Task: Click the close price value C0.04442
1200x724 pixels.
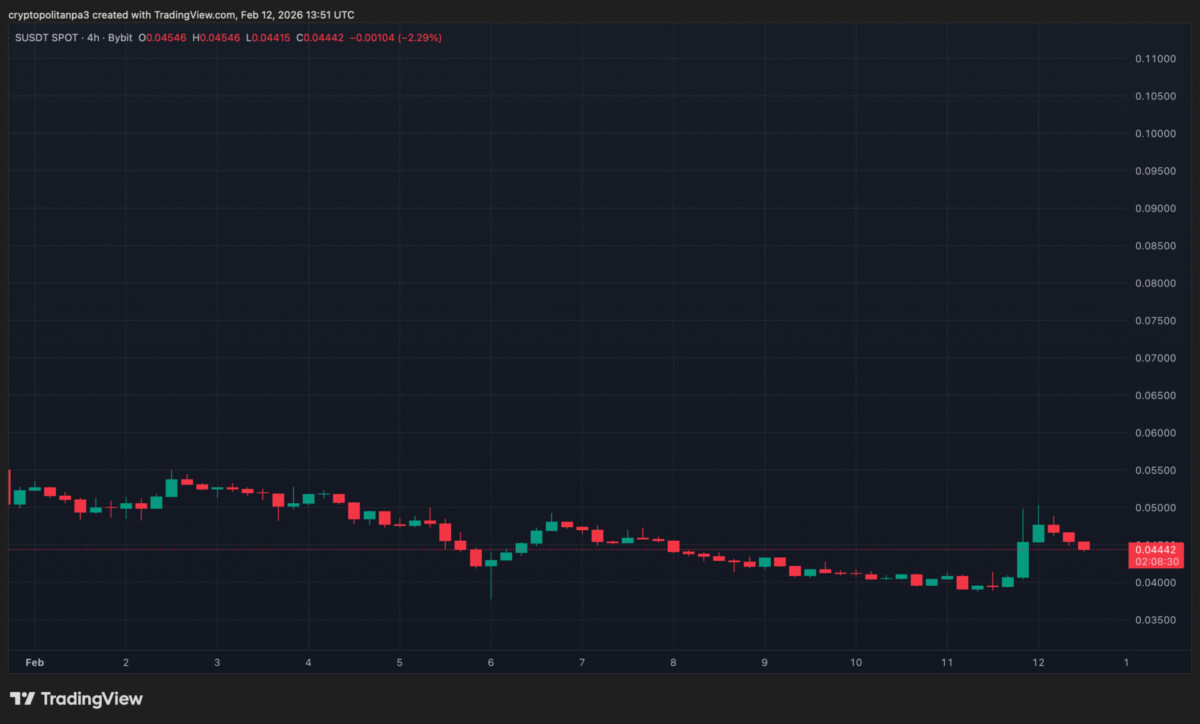Action: point(320,37)
